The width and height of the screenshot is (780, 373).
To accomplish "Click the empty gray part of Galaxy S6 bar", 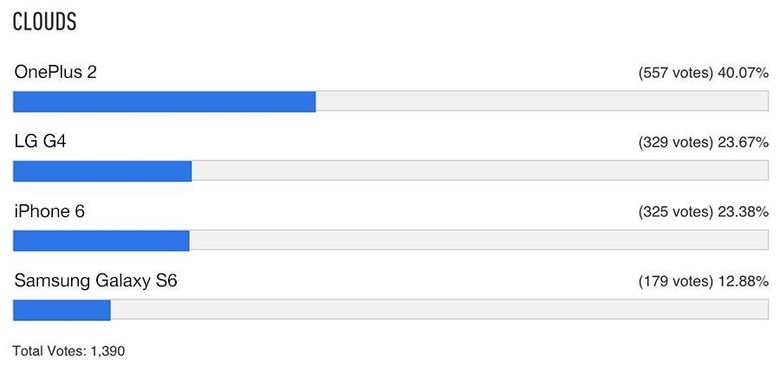I will click(x=440, y=310).
